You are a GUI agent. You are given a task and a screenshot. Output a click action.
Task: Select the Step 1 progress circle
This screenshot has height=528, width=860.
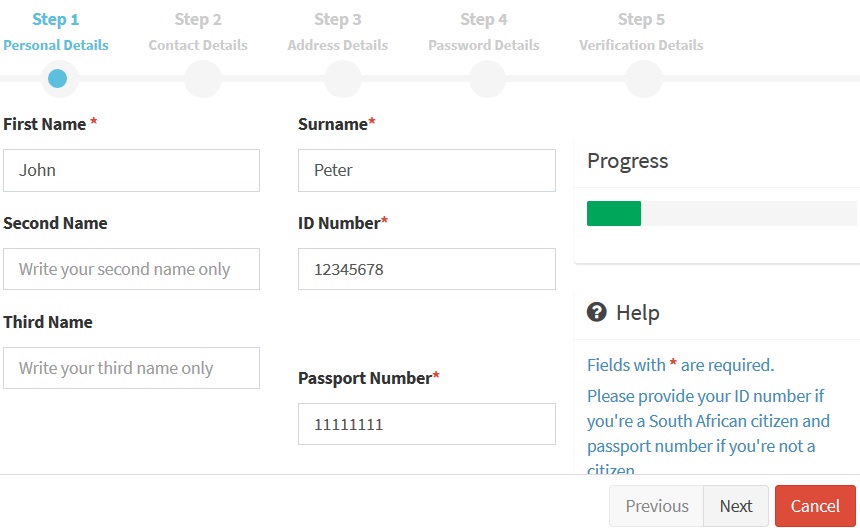click(57, 78)
